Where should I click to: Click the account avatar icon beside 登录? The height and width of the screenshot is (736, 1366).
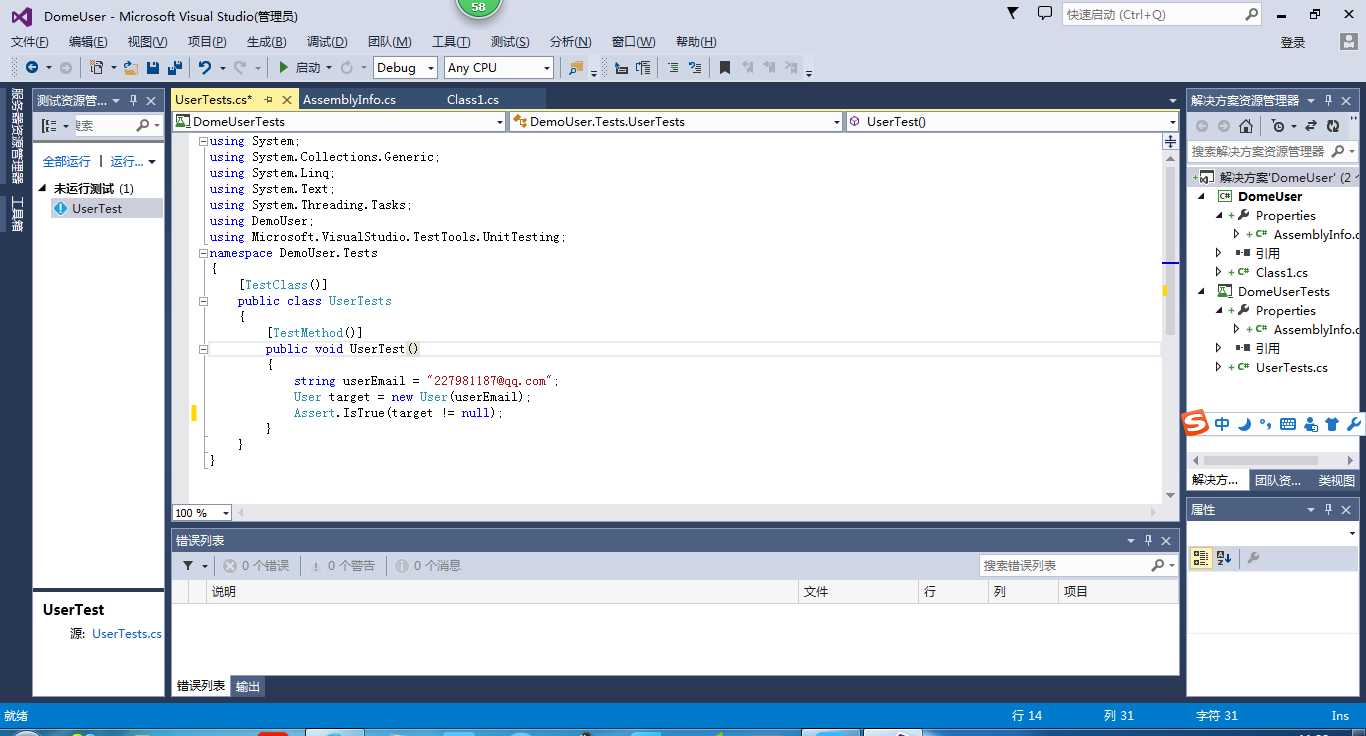pos(1349,41)
